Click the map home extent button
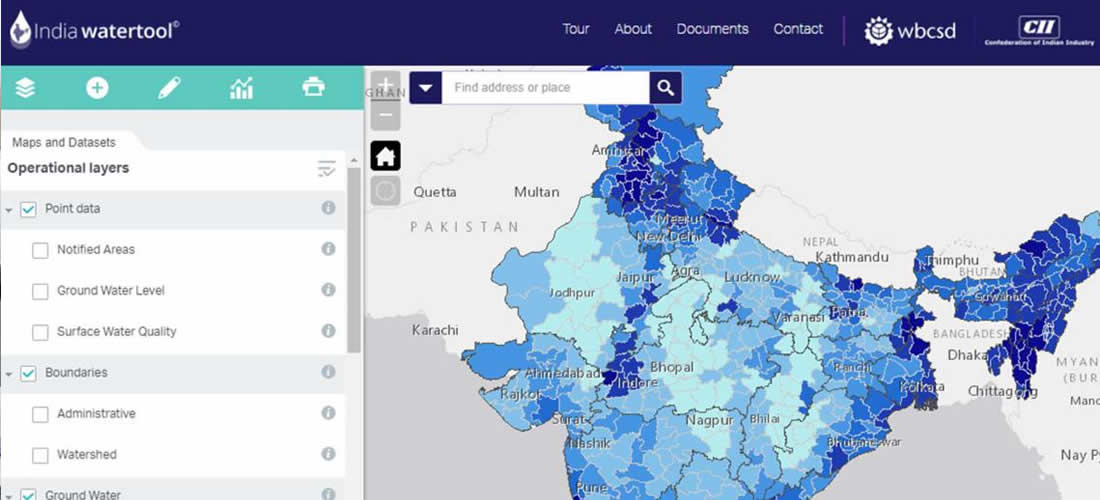 click(385, 156)
